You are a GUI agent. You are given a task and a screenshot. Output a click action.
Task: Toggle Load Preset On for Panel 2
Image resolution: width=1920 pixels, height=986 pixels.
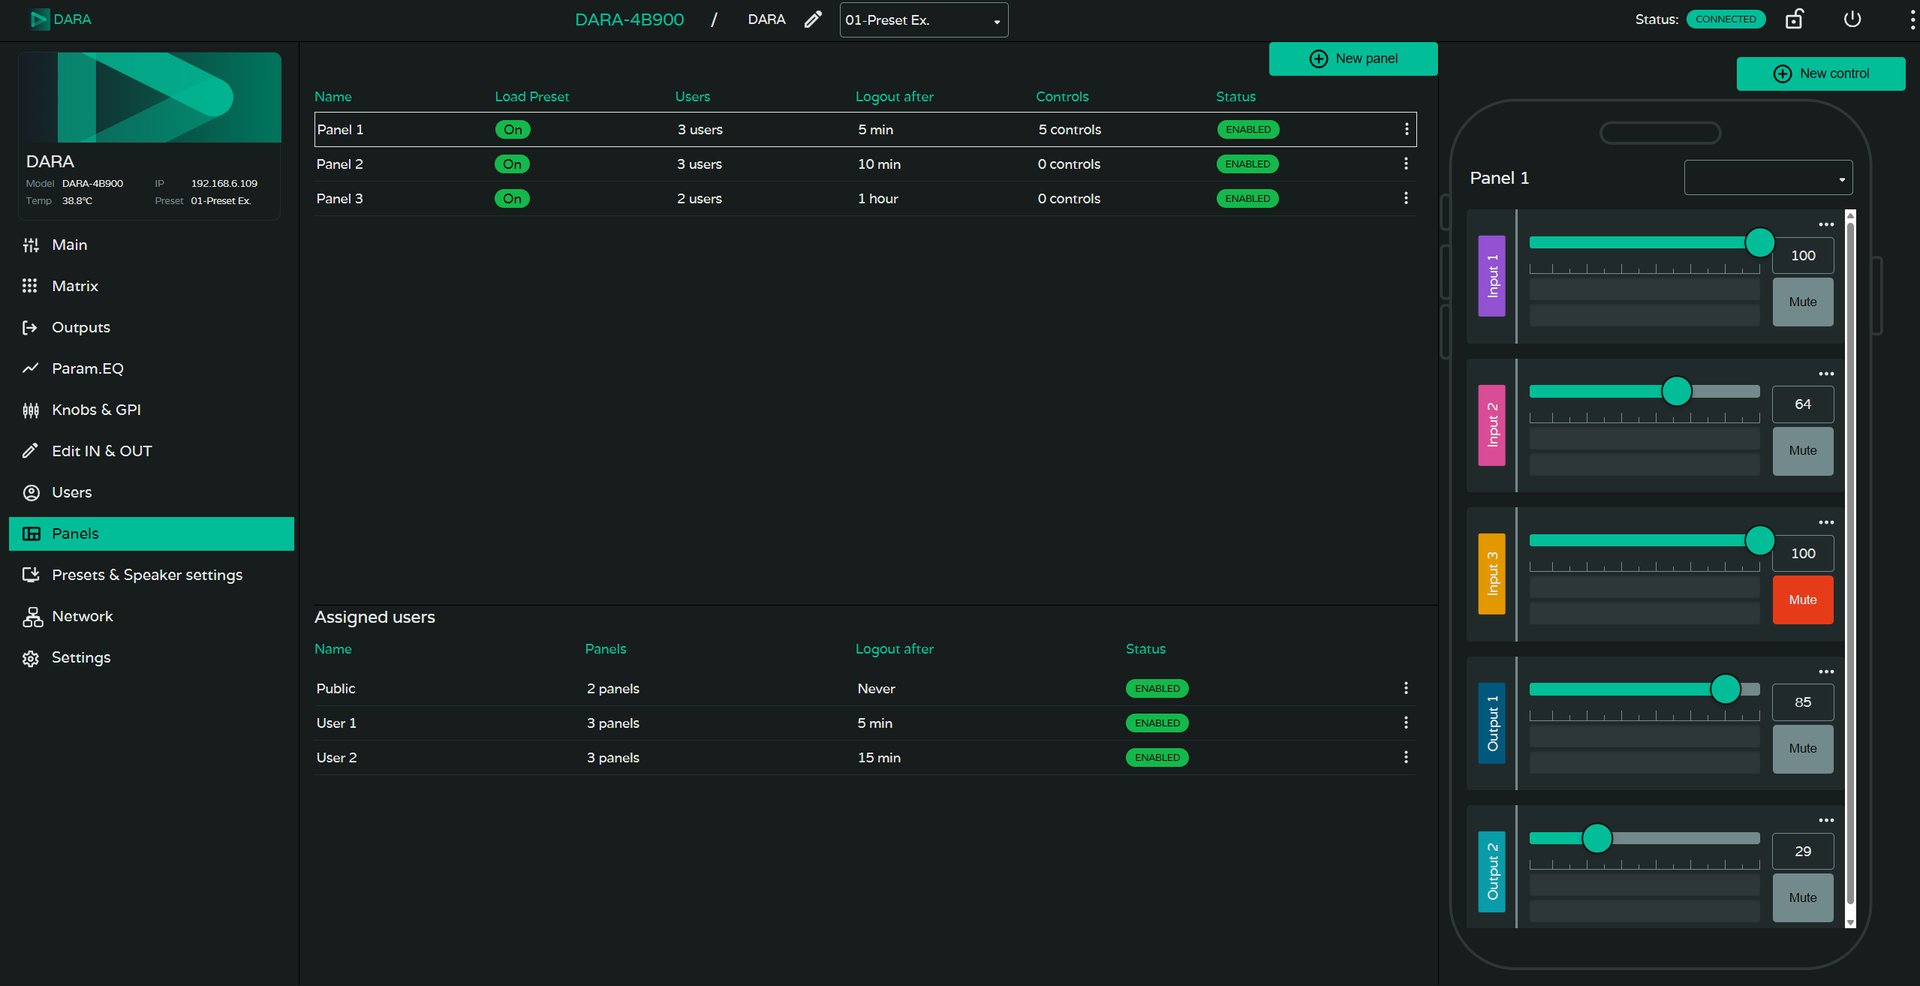click(512, 164)
